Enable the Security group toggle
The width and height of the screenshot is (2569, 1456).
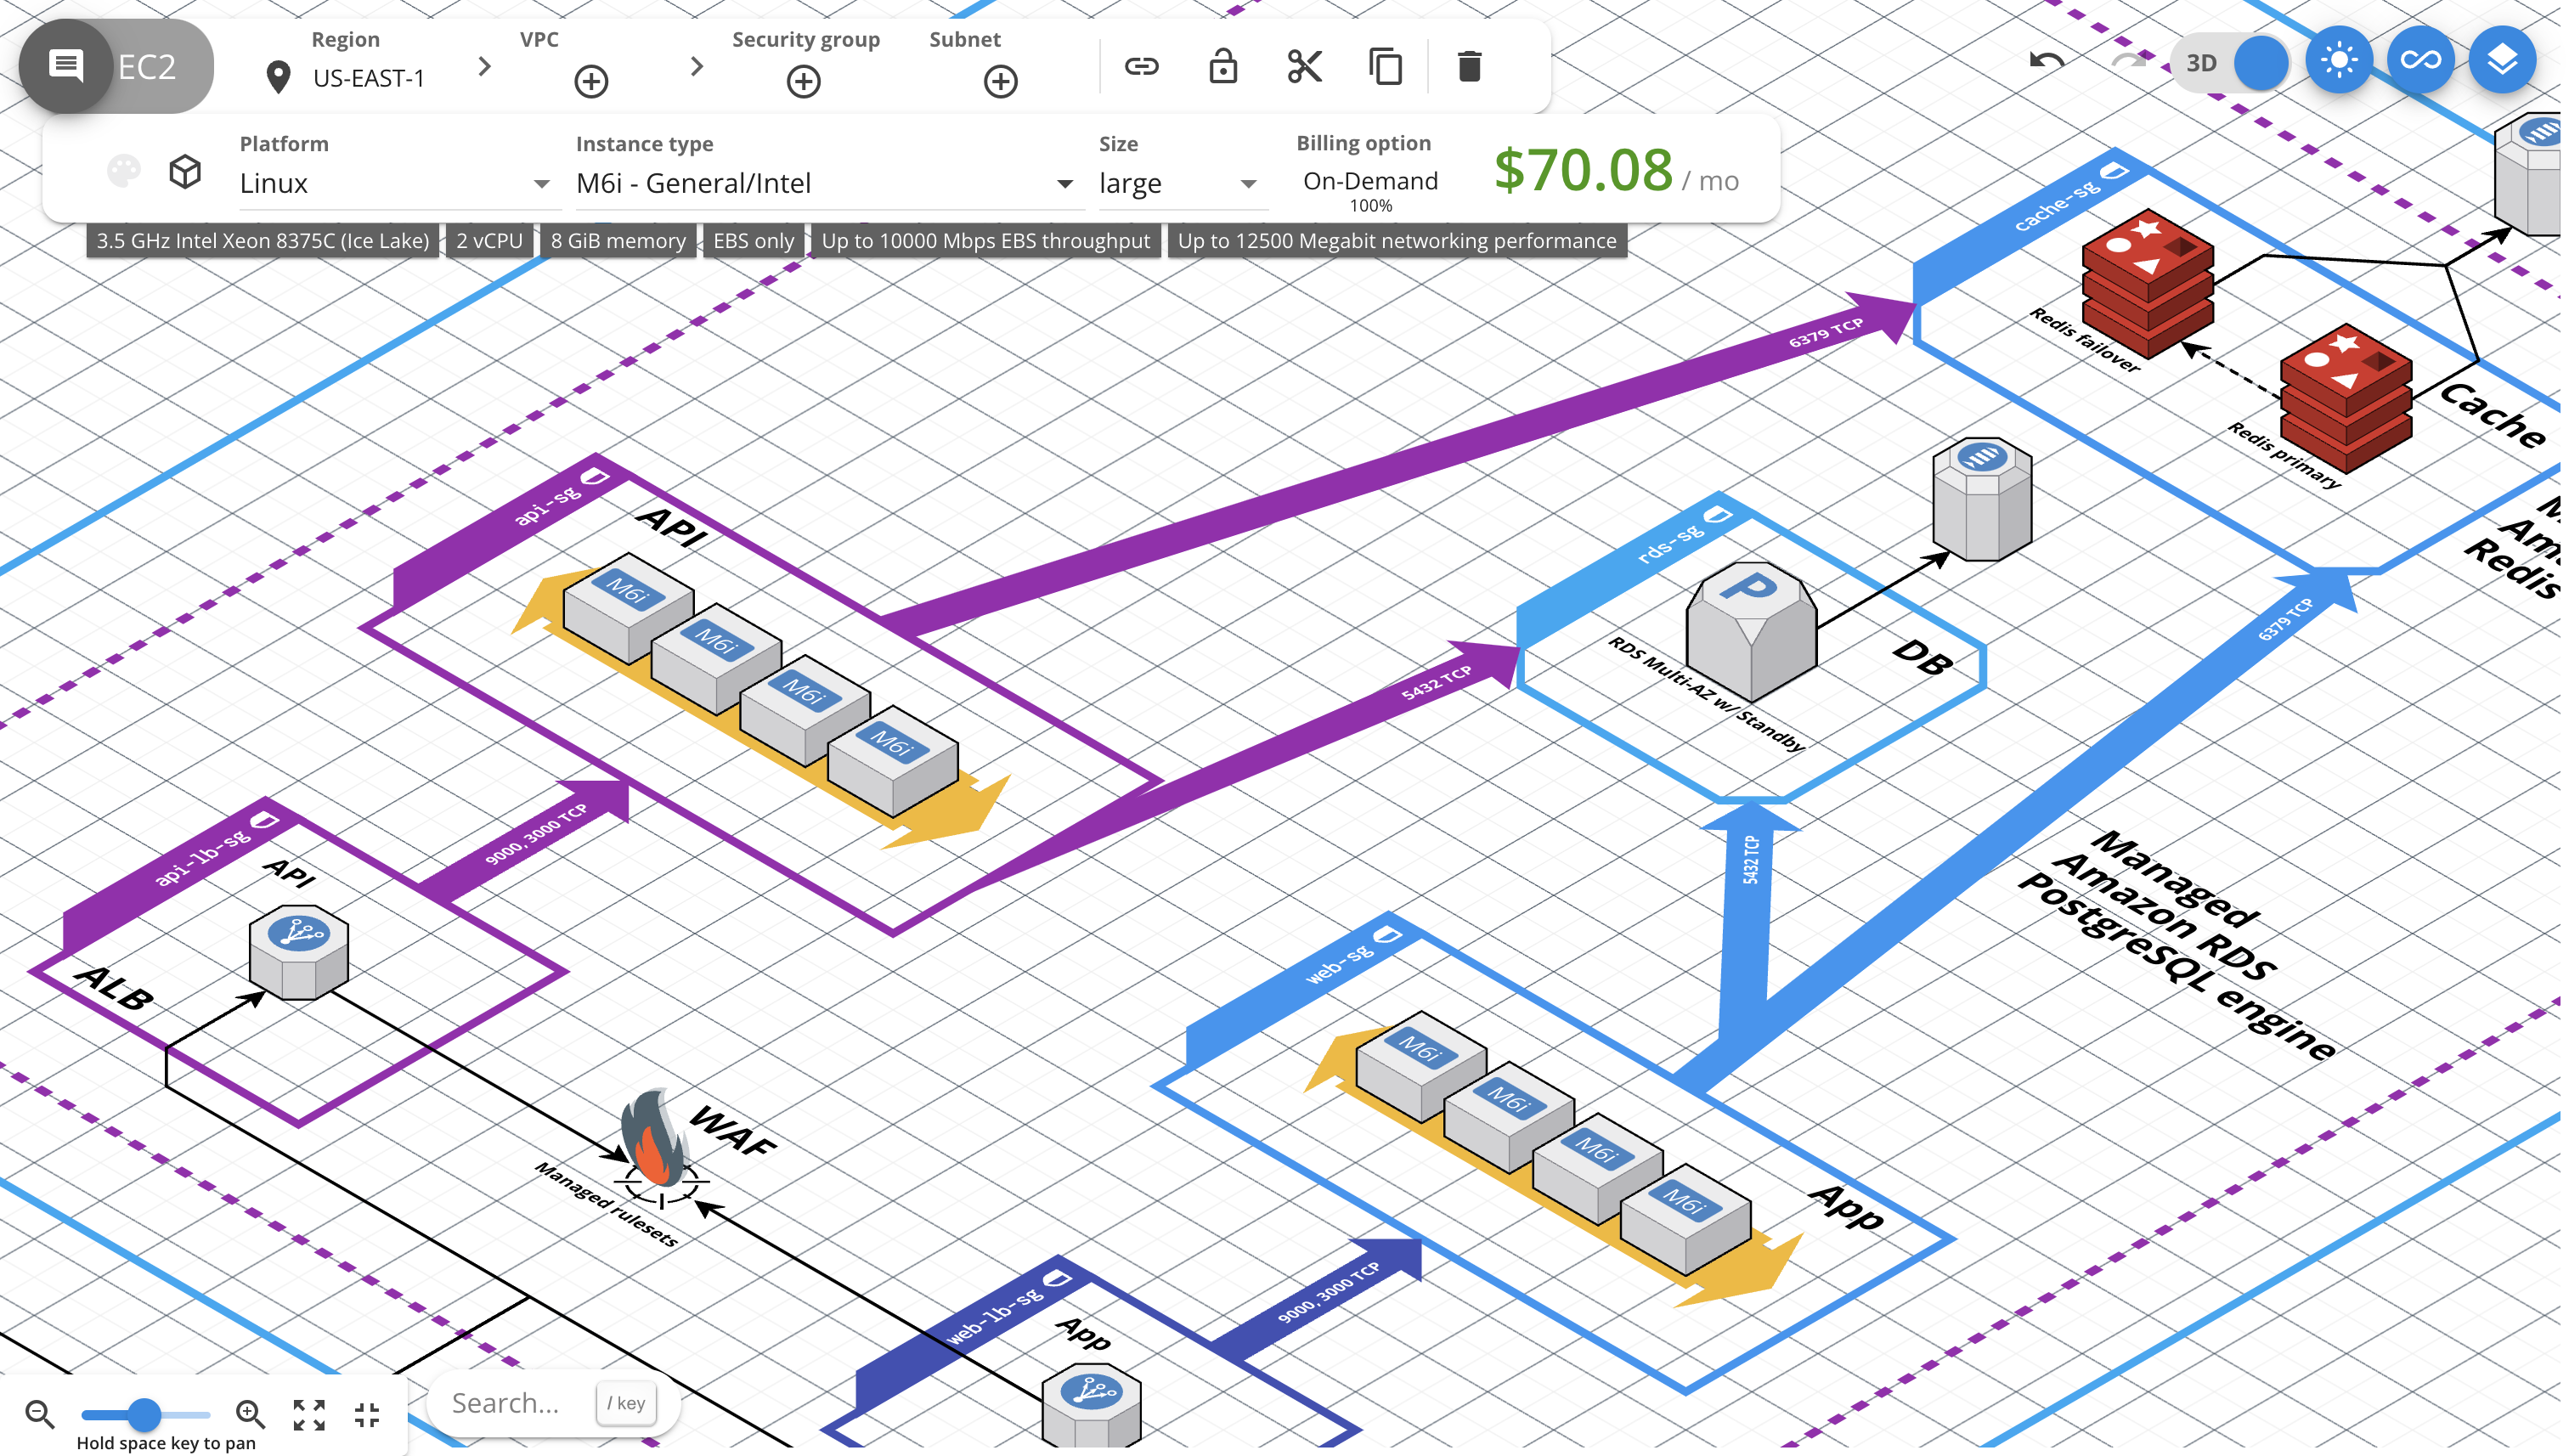803,82
